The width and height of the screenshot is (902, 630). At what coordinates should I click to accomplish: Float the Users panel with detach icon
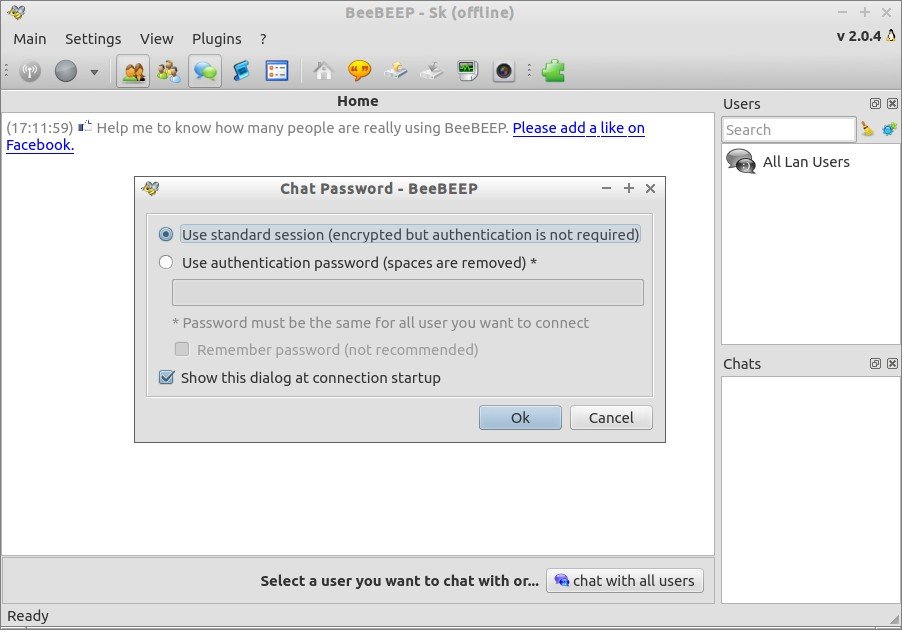coord(875,104)
